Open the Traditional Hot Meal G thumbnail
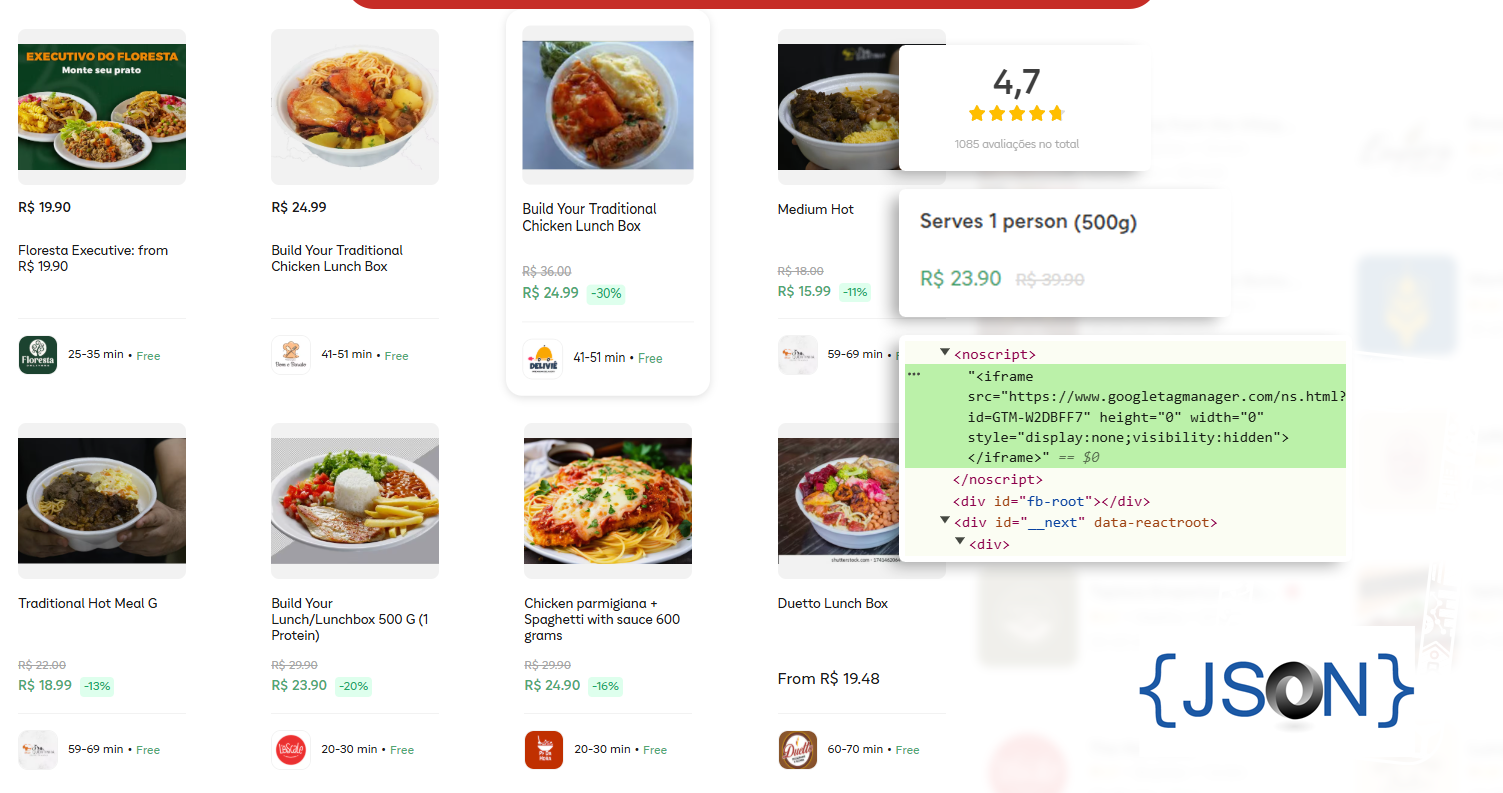1503x793 pixels. [x=101, y=500]
